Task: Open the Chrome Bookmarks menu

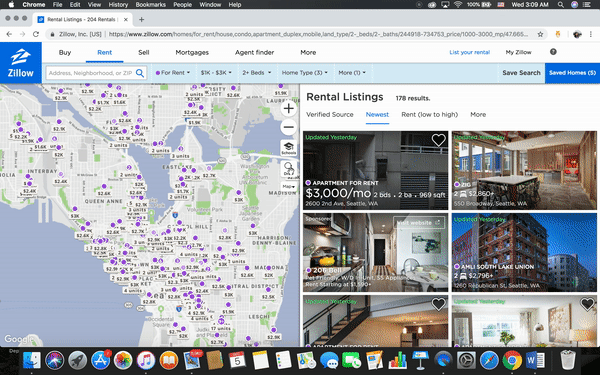Action: pyautogui.click(x=150, y=5)
